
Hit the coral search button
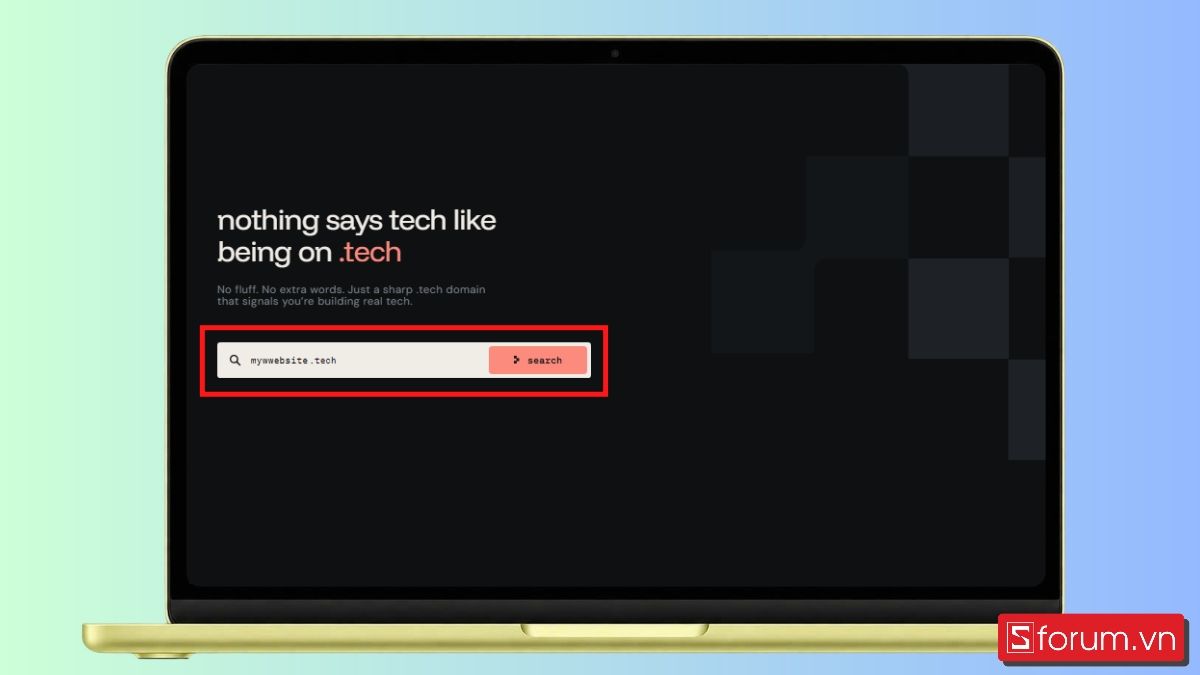pyautogui.click(x=538, y=360)
